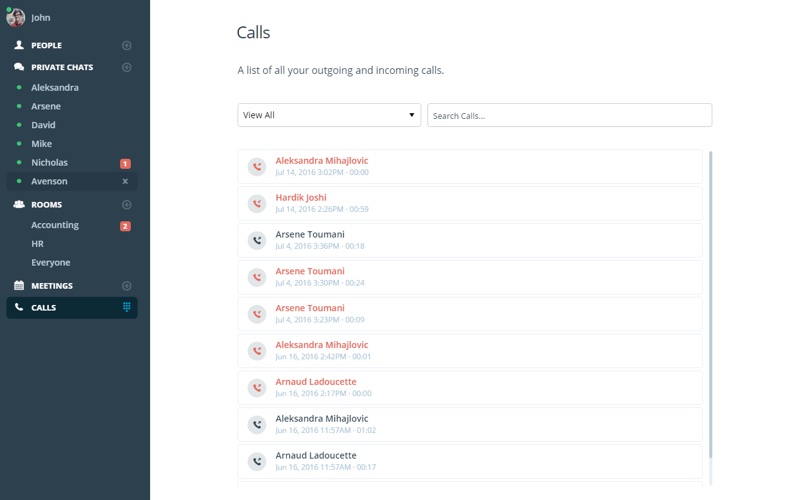The image size is (800, 500).
Task: Open chat with Nicholas
Action: point(49,163)
